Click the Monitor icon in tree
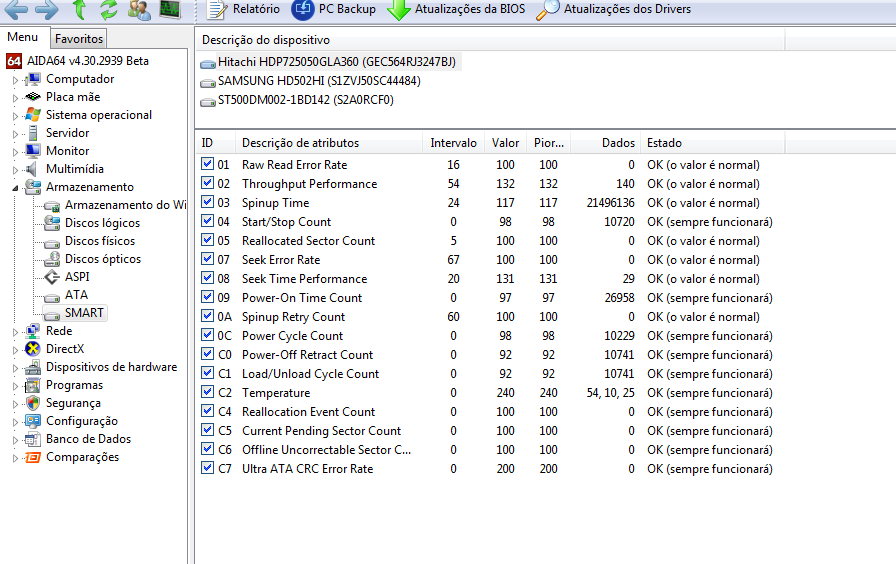The image size is (896, 564). pyautogui.click(x=33, y=151)
